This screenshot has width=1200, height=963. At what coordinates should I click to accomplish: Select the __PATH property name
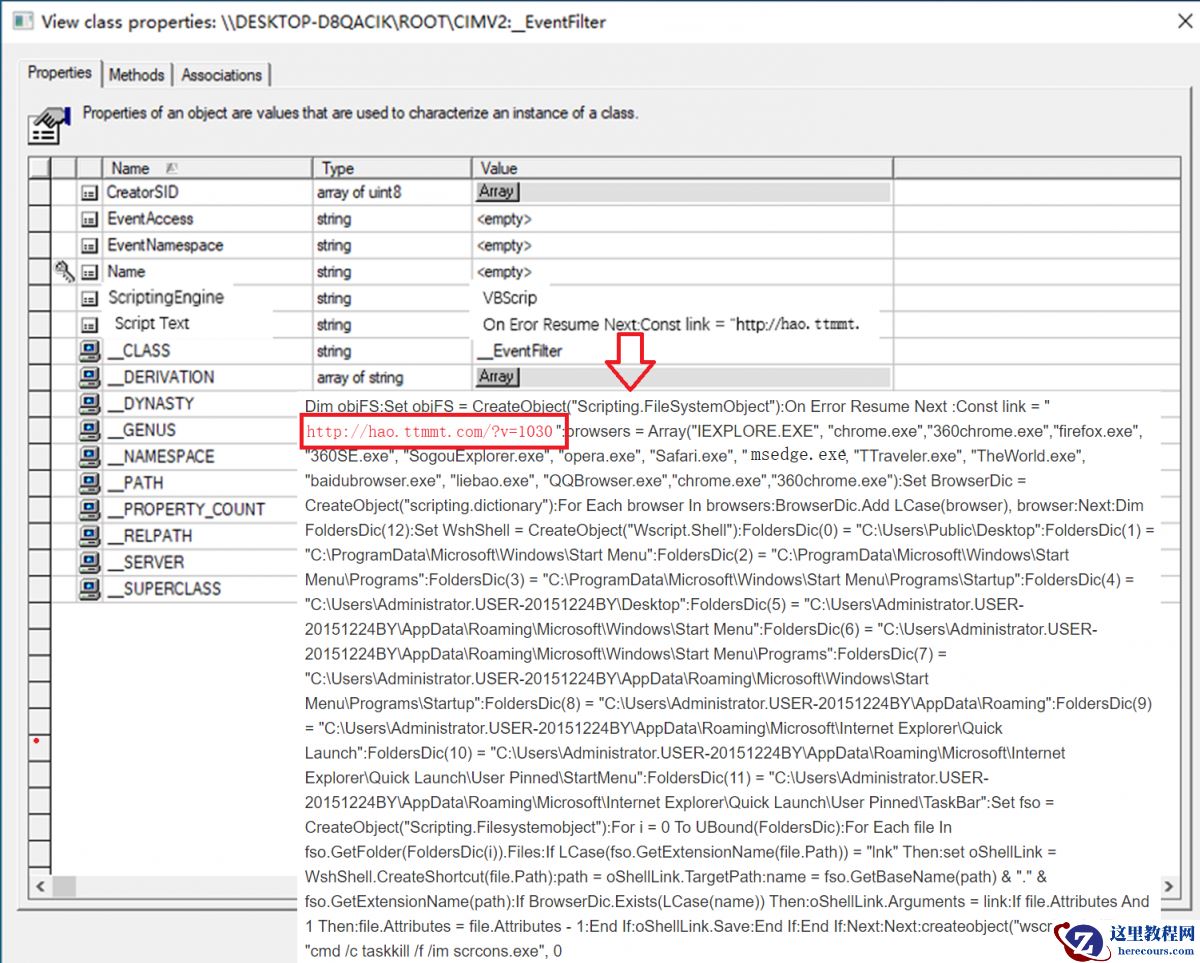click(136, 483)
